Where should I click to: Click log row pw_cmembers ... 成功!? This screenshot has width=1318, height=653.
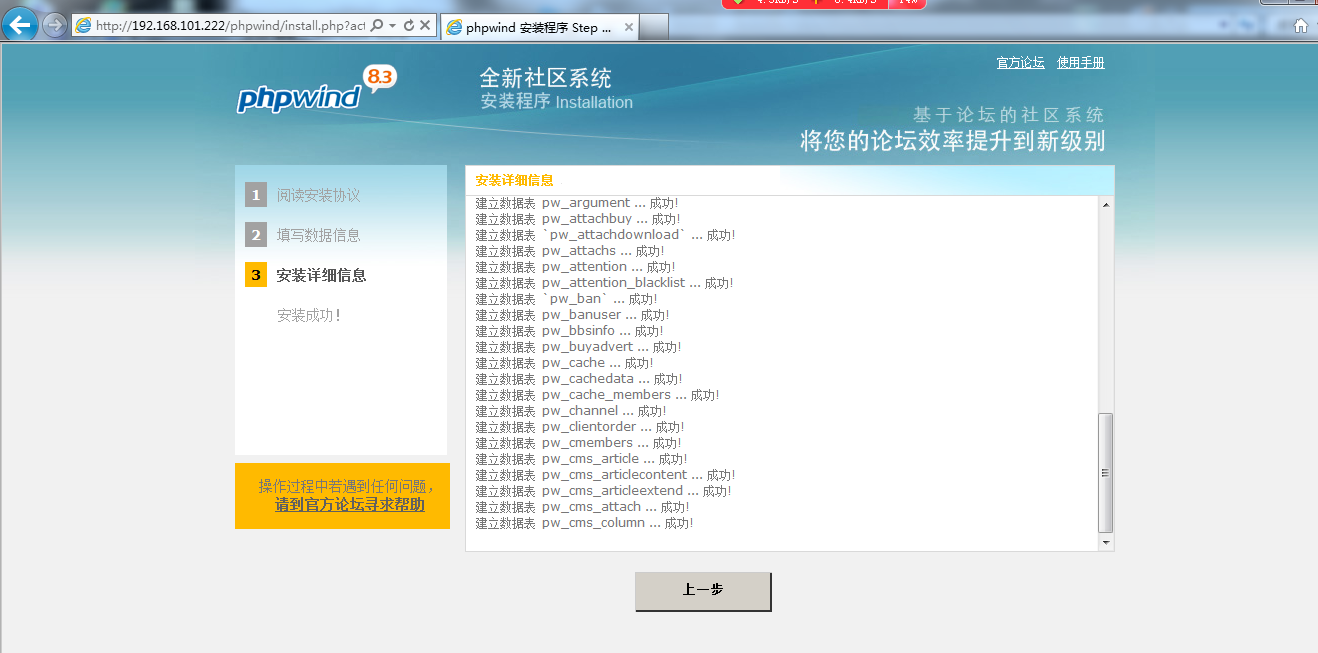click(x=578, y=443)
